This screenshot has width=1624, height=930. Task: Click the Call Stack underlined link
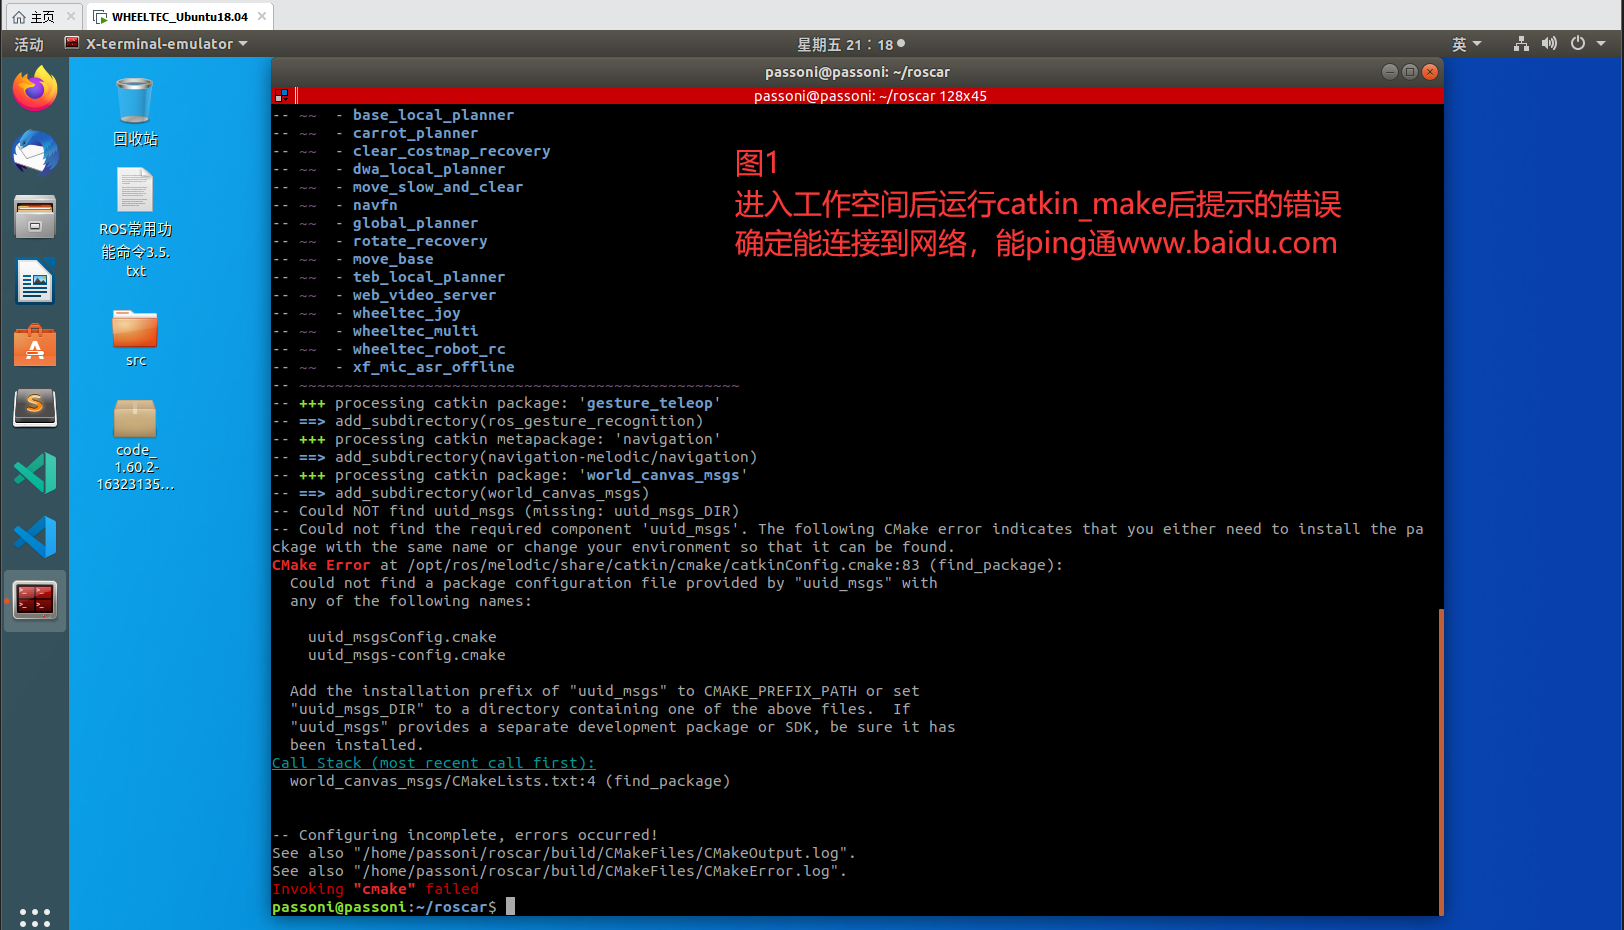(x=433, y=763)
